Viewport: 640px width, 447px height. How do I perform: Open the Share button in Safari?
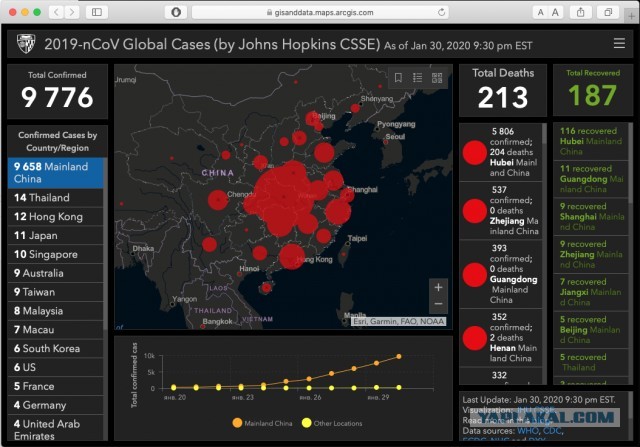click(580, 12)
